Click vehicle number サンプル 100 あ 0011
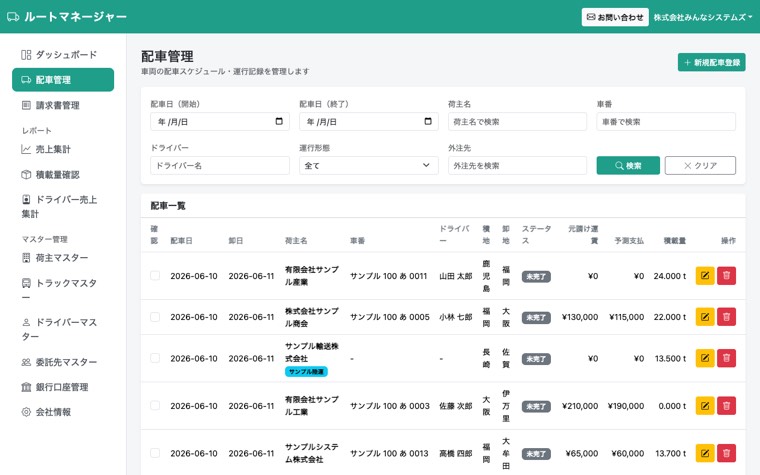Image resolution: width=760 pixels, height=475 pixels. [x=389, y=276]
